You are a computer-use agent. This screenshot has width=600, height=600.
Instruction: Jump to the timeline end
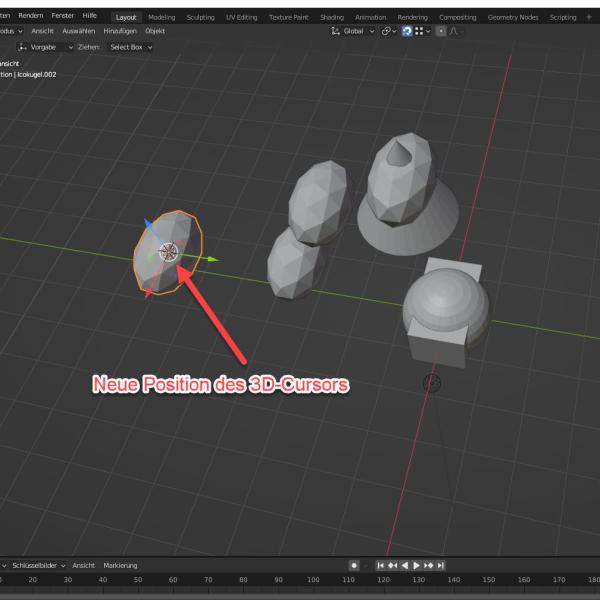tap(441, 565)
